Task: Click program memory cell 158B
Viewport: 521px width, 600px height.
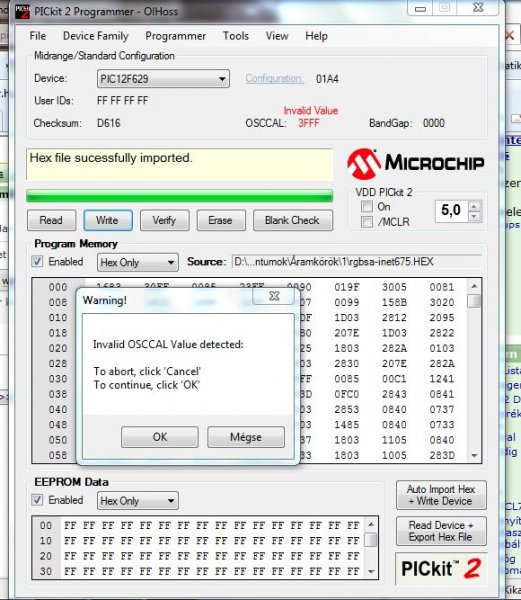Action: point(394,302)
